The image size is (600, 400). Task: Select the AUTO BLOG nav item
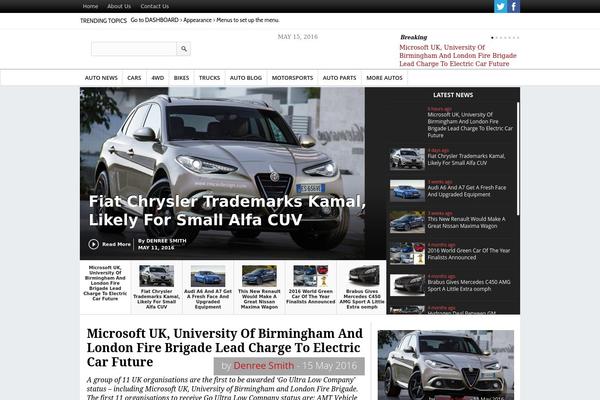click(x=246, y=78)
